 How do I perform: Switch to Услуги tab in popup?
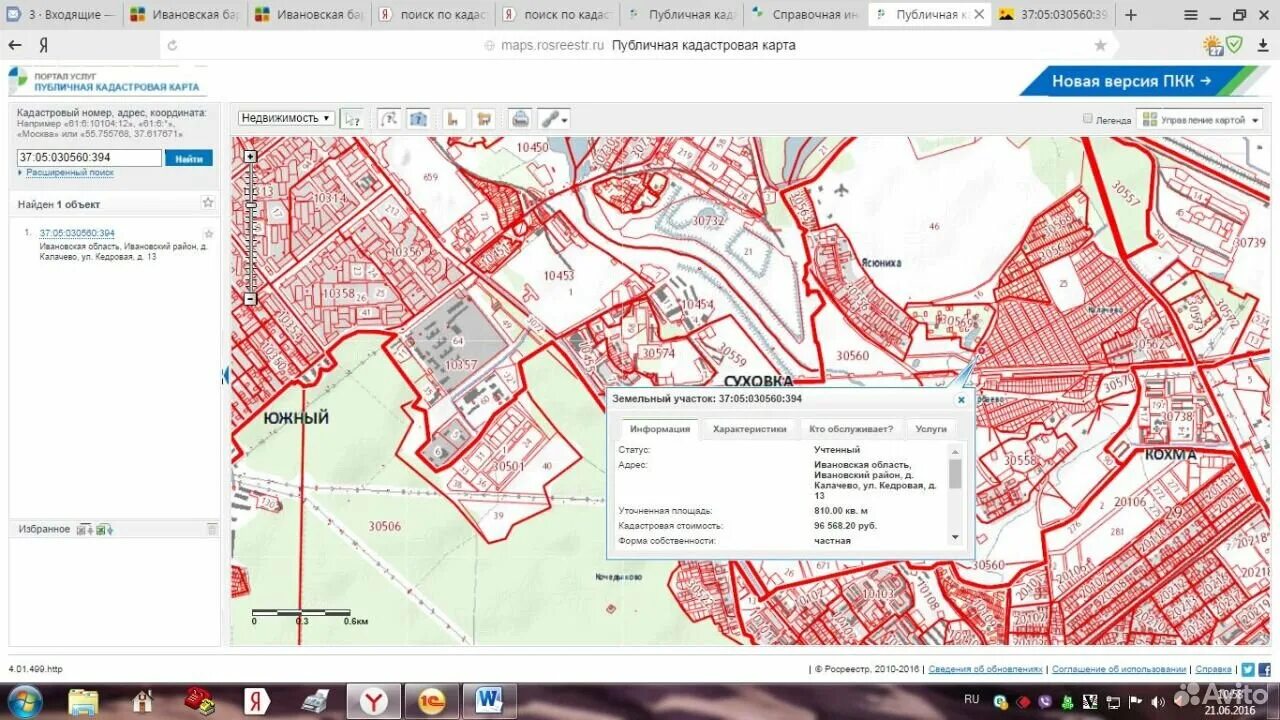931,429
